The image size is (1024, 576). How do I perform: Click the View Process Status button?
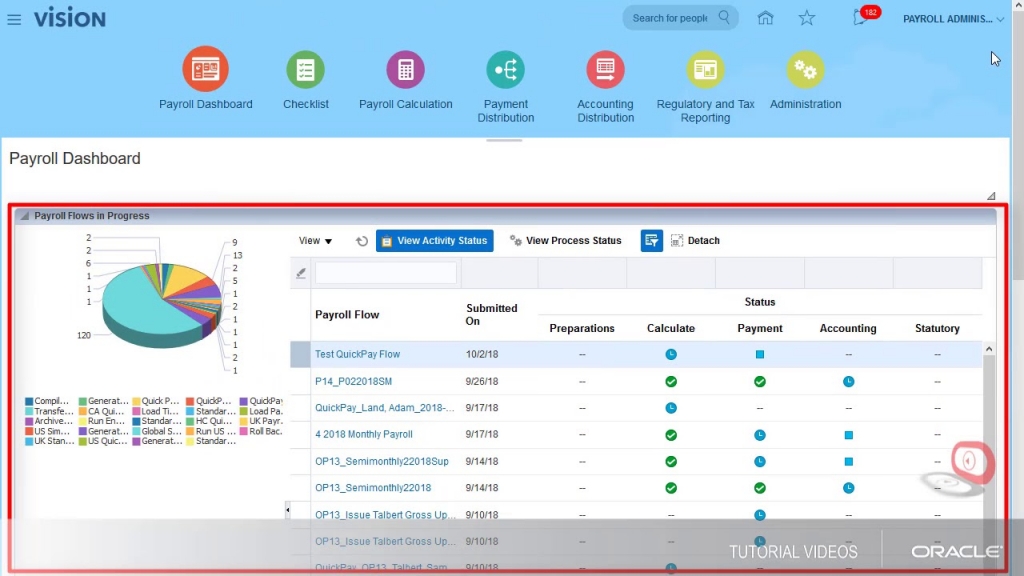click(566, 240)
